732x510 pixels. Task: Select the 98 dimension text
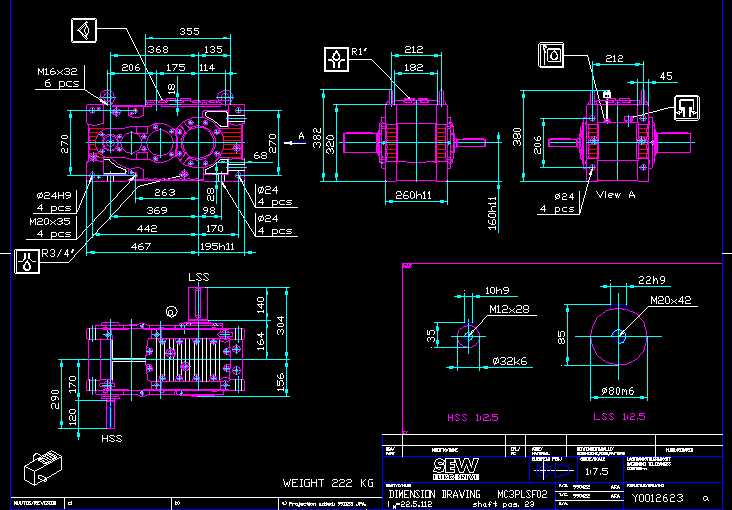coord(209,211)
